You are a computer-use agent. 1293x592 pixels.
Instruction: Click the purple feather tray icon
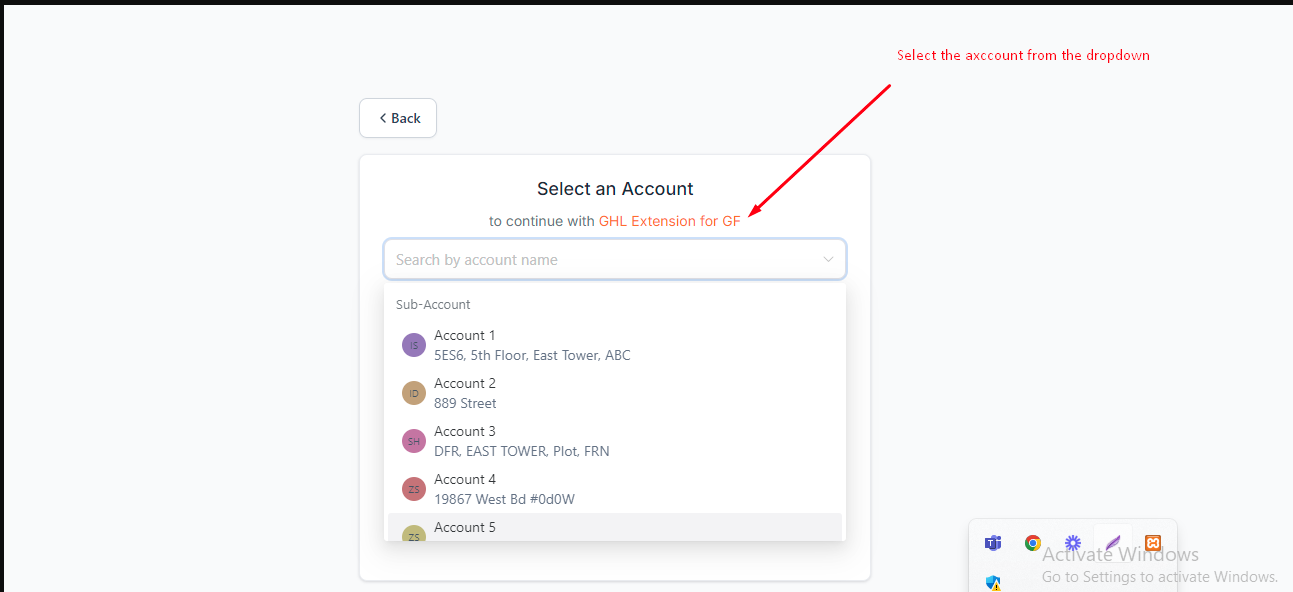(1113, 543)
